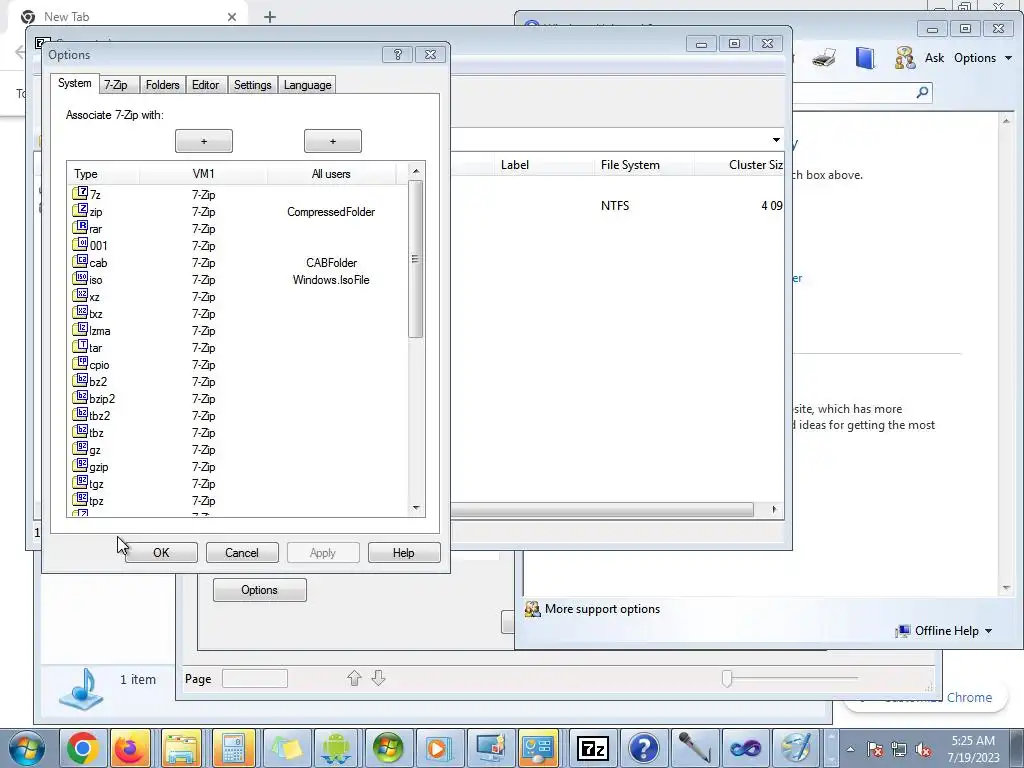
Task: Open the More support options link
Action: [x=602, y=609]
